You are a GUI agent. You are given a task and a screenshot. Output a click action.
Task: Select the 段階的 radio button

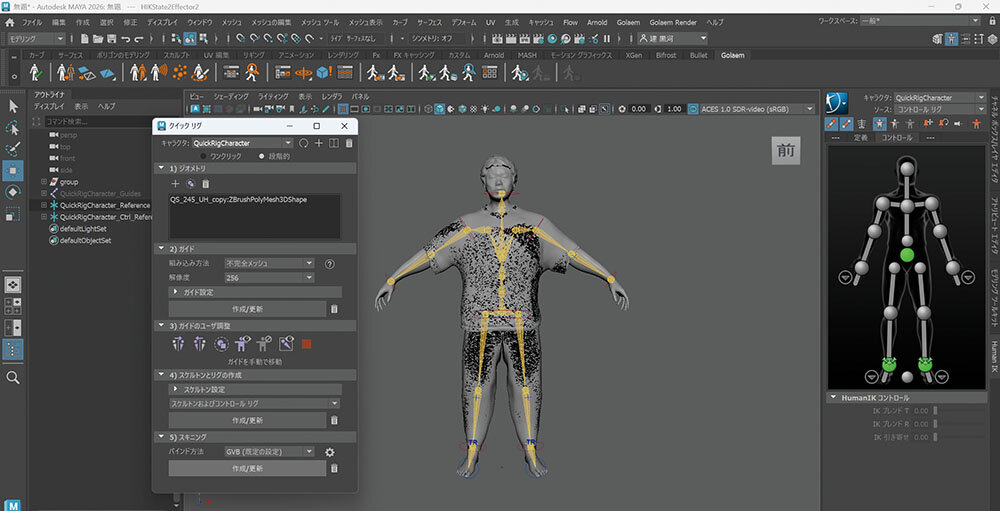click(262, 156)
